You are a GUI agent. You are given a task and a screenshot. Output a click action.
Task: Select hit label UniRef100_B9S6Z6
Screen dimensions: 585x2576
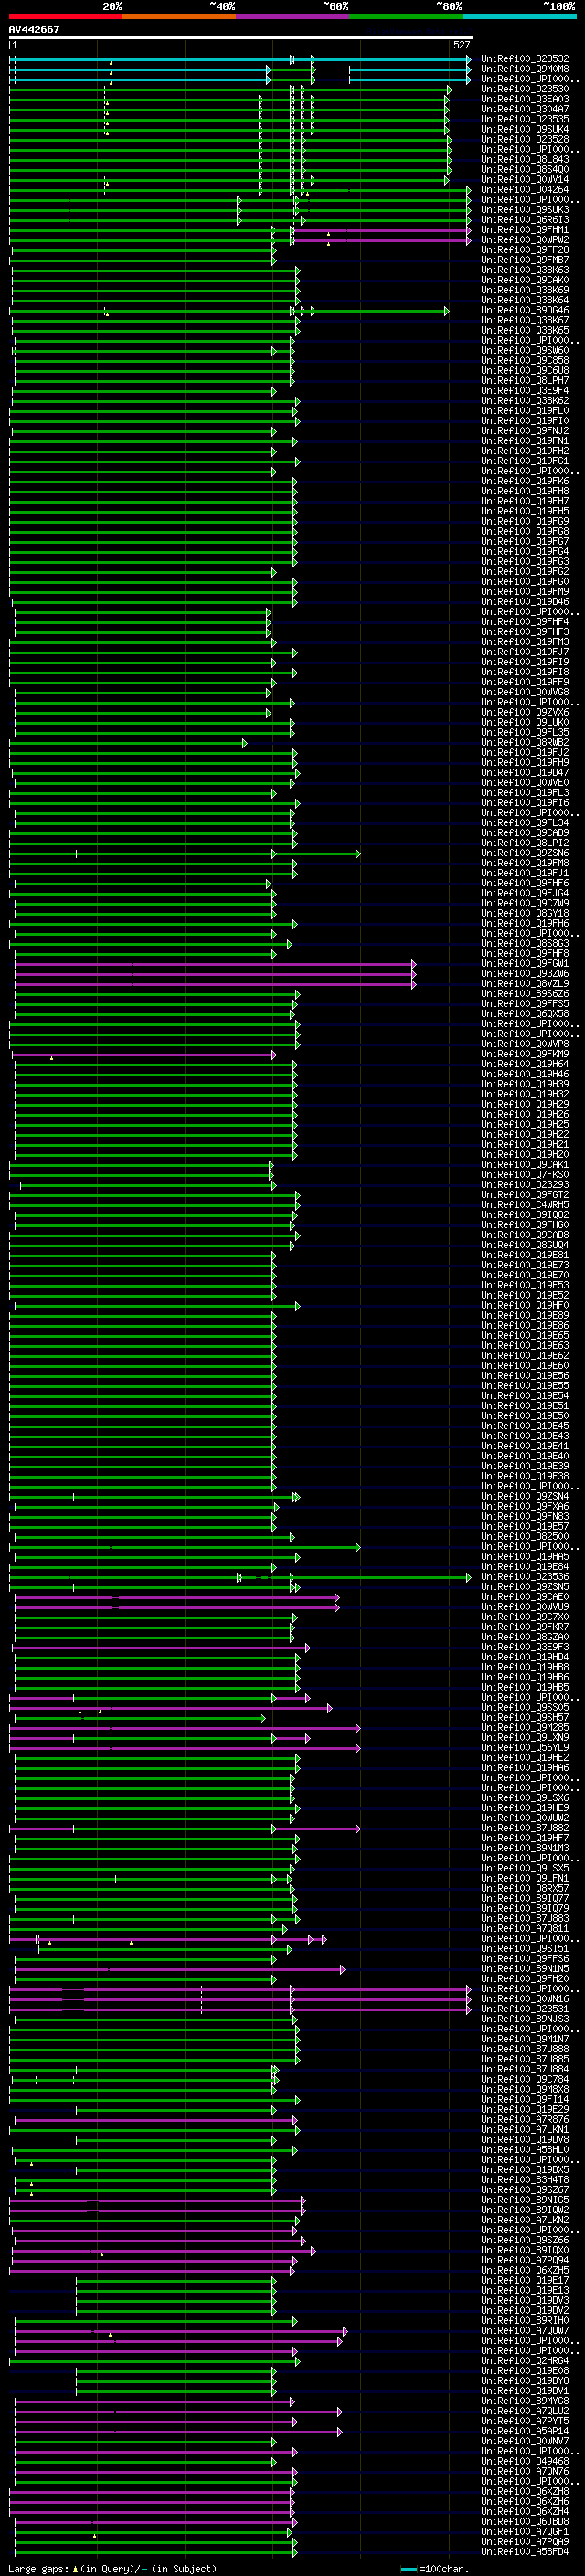point(525,993)
